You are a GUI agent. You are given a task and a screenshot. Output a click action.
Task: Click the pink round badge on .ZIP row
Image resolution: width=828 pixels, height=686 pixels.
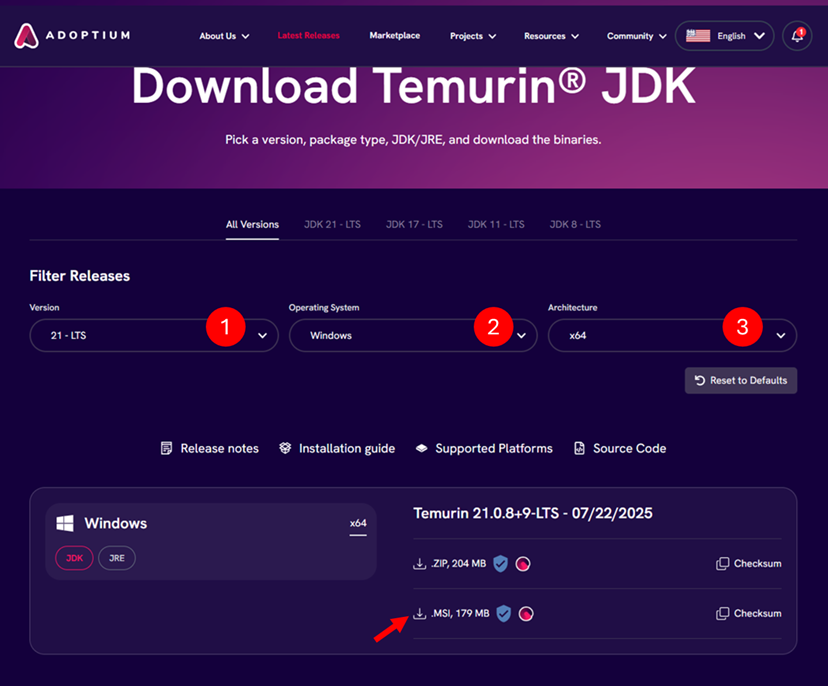point(523,563)
